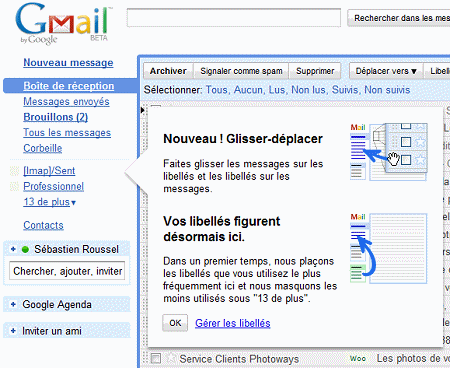The height and width of the screenshot is (368, 450).
Task: Open the Service Clients Photoways message
Action: [239, 359]
